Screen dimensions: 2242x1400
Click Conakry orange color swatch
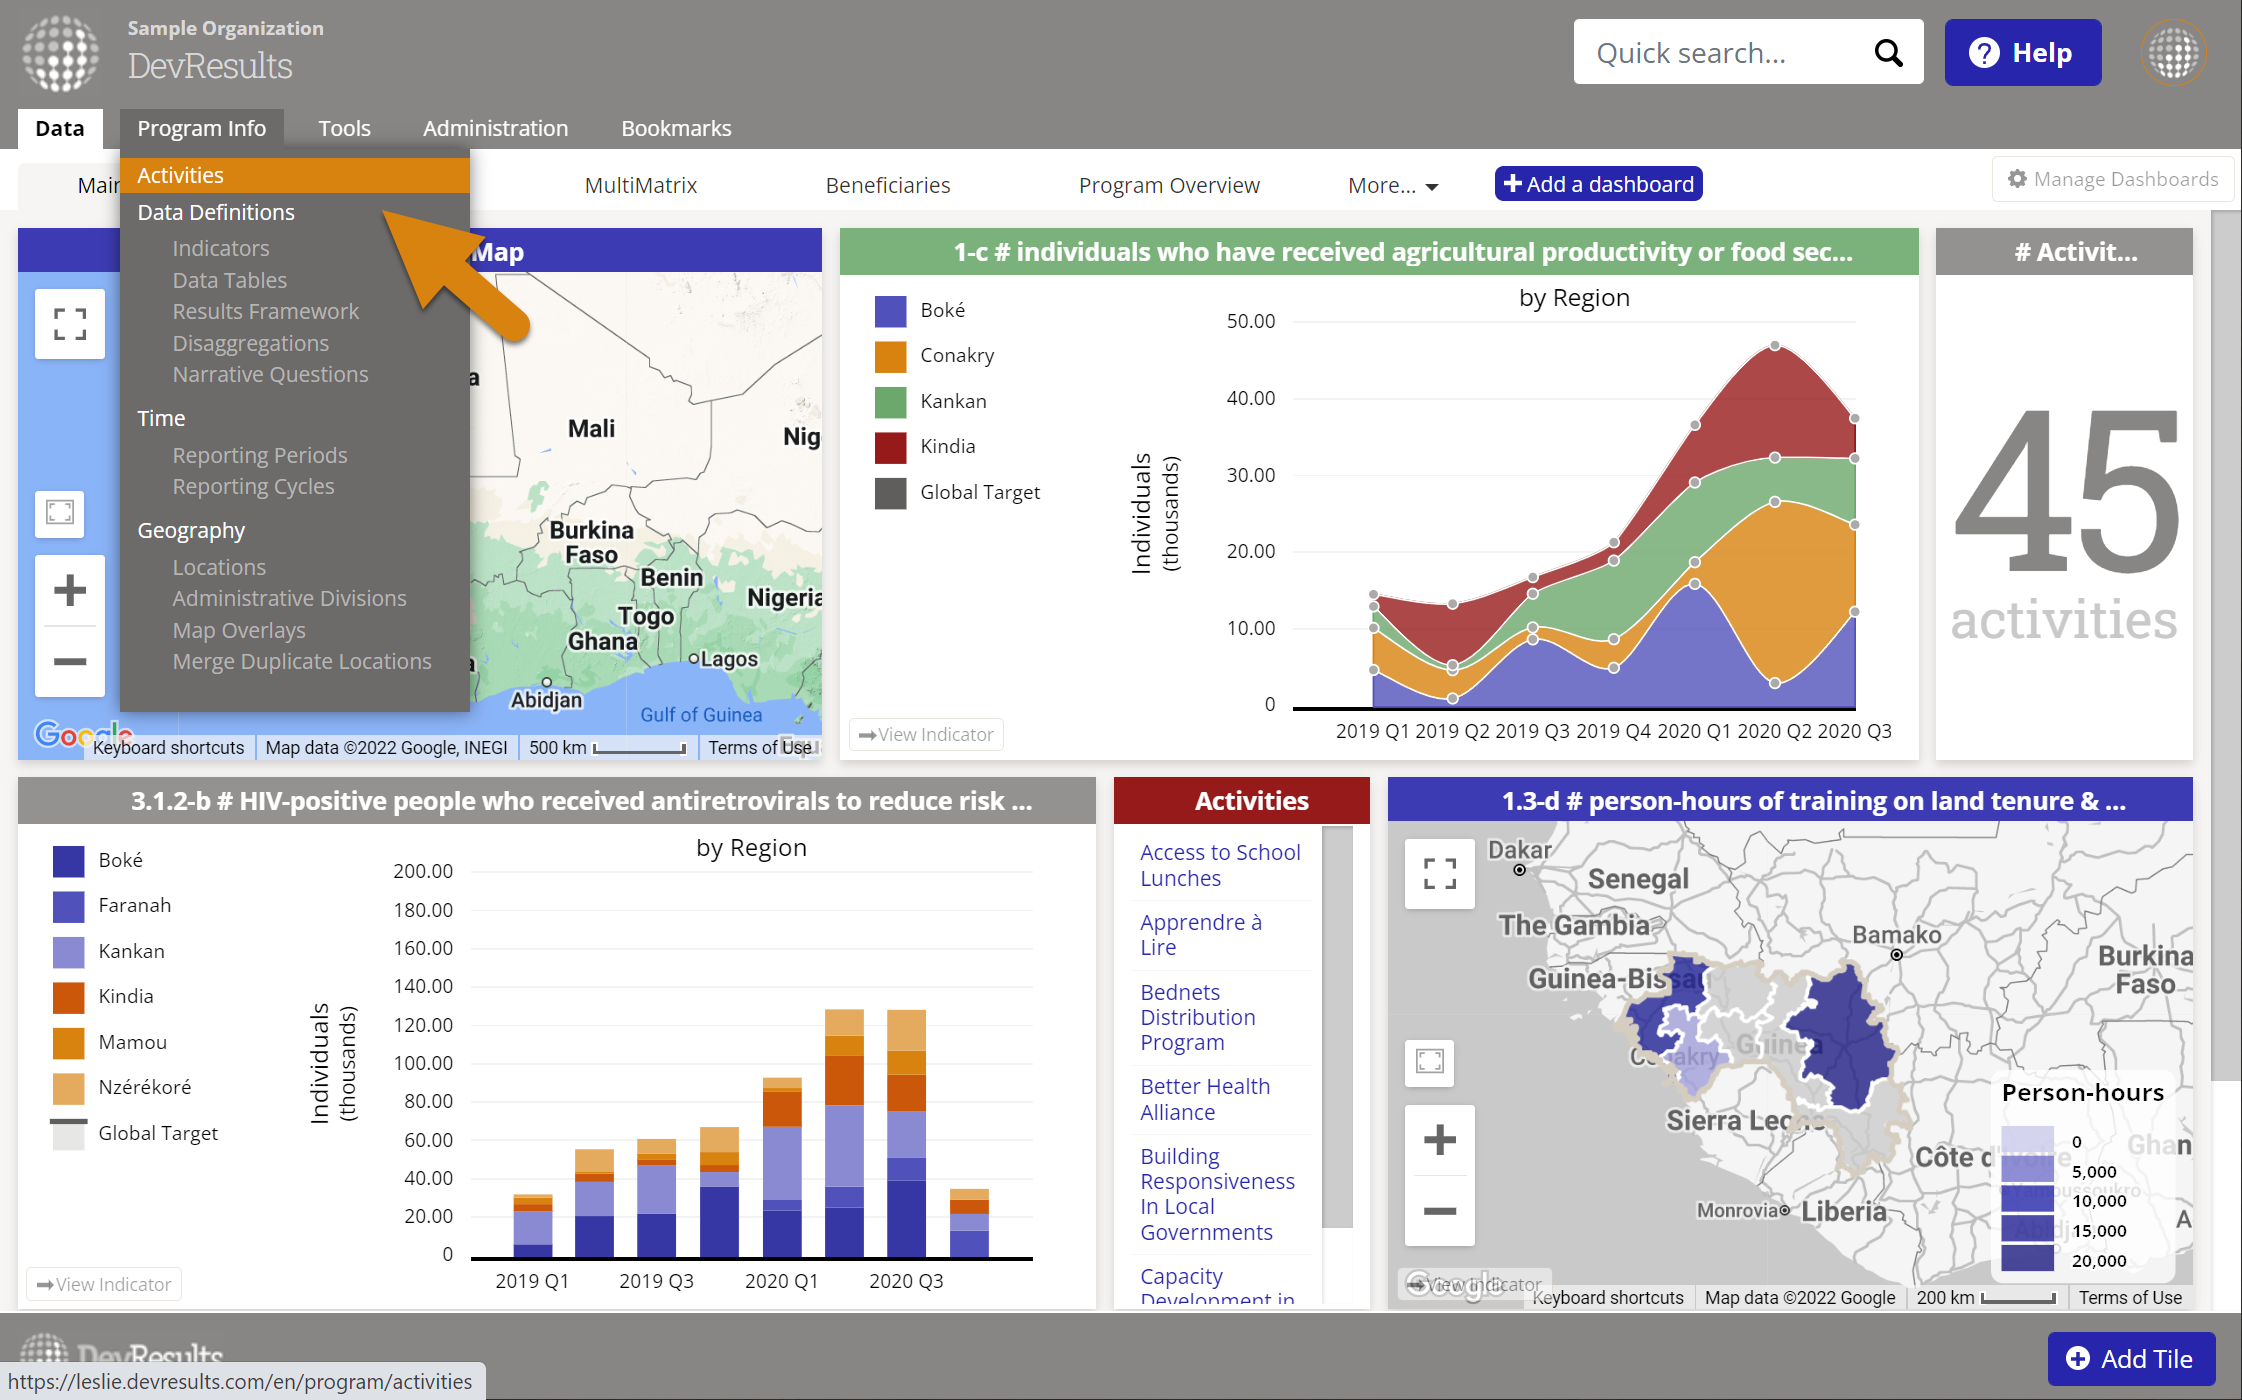click(x=890, y=356)
